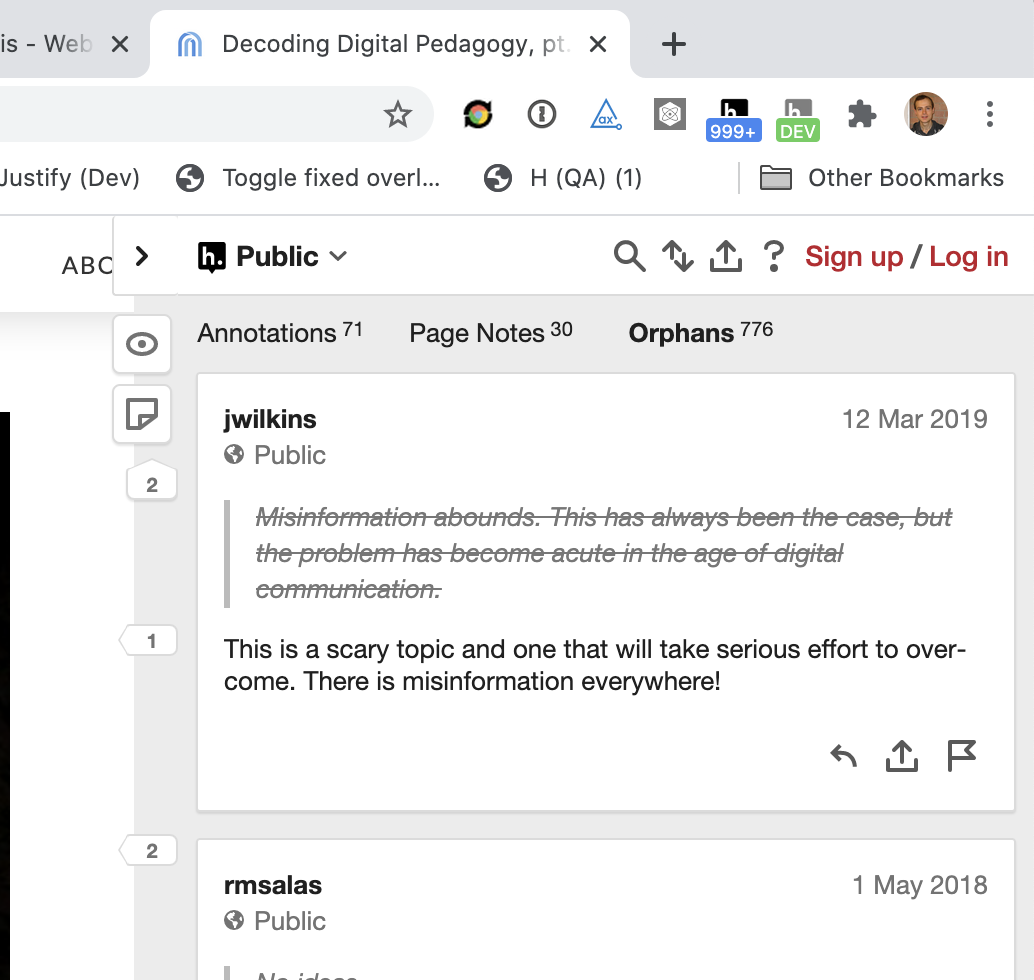Open Chrome's three-dot browser menu
This screenshot has height=980, width=1034.
[990, 115]
